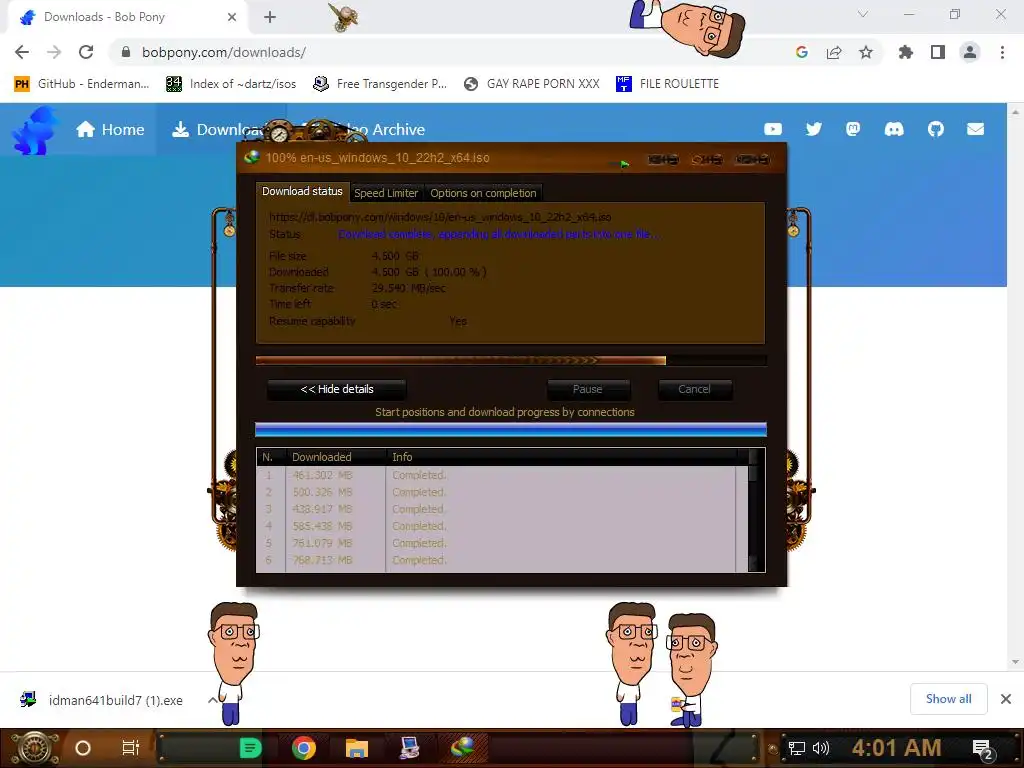
Task: Click the IDM icon in dialog title bar
Action: 251,157
